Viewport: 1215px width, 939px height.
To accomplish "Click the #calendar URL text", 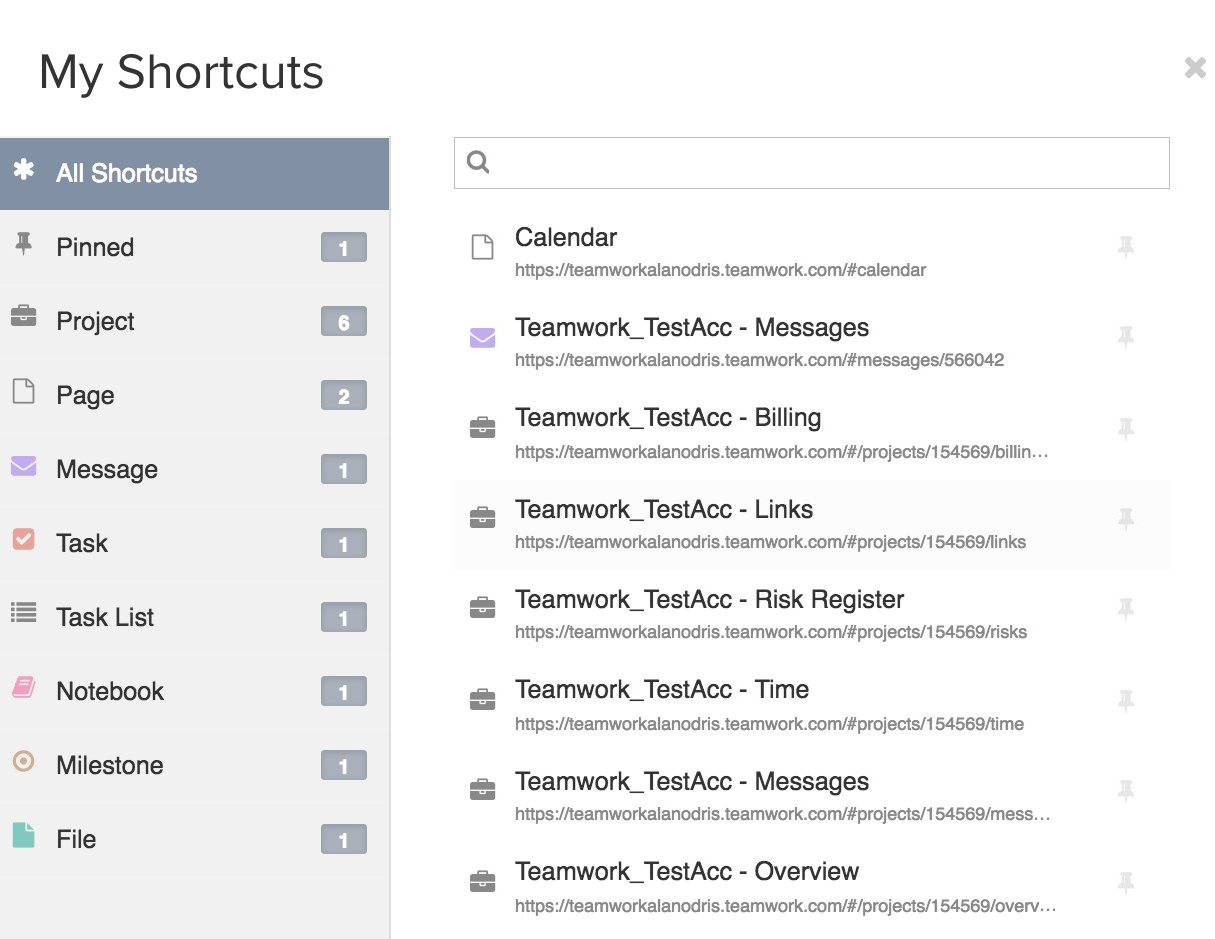I will [721, 270].
